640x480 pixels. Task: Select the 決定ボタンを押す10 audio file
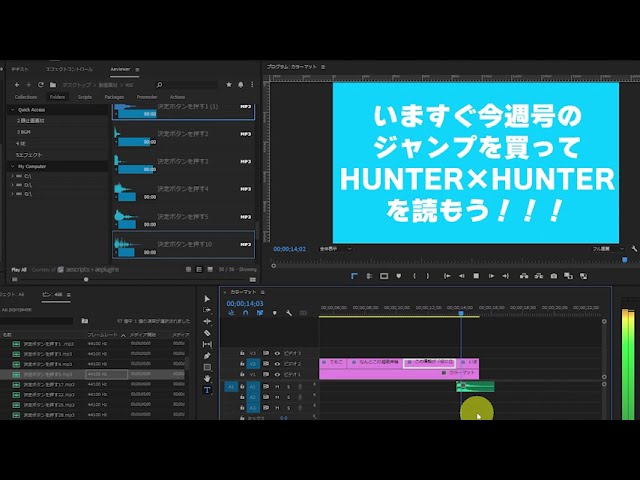click(x=183, y=245)
